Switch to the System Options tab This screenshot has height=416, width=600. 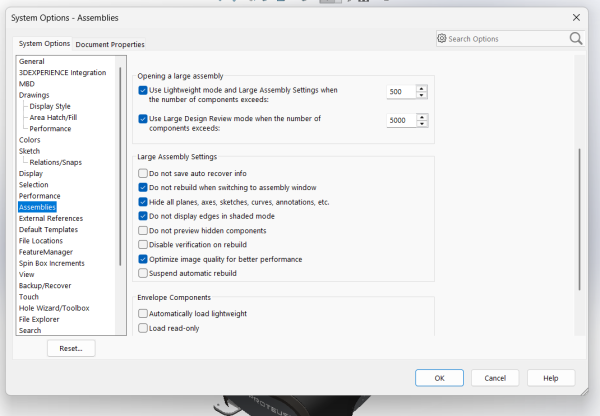click(x=44, y=44)
